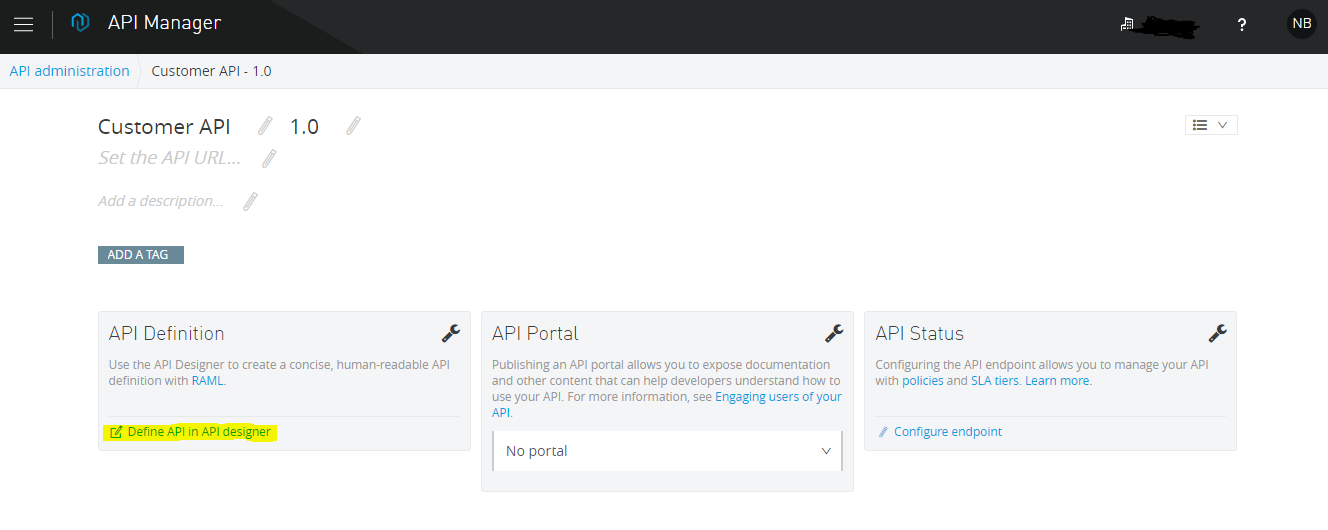This screenshot has width=1328, height=530.
Task: Open the hamburger navigation menu
Action: 23,25
